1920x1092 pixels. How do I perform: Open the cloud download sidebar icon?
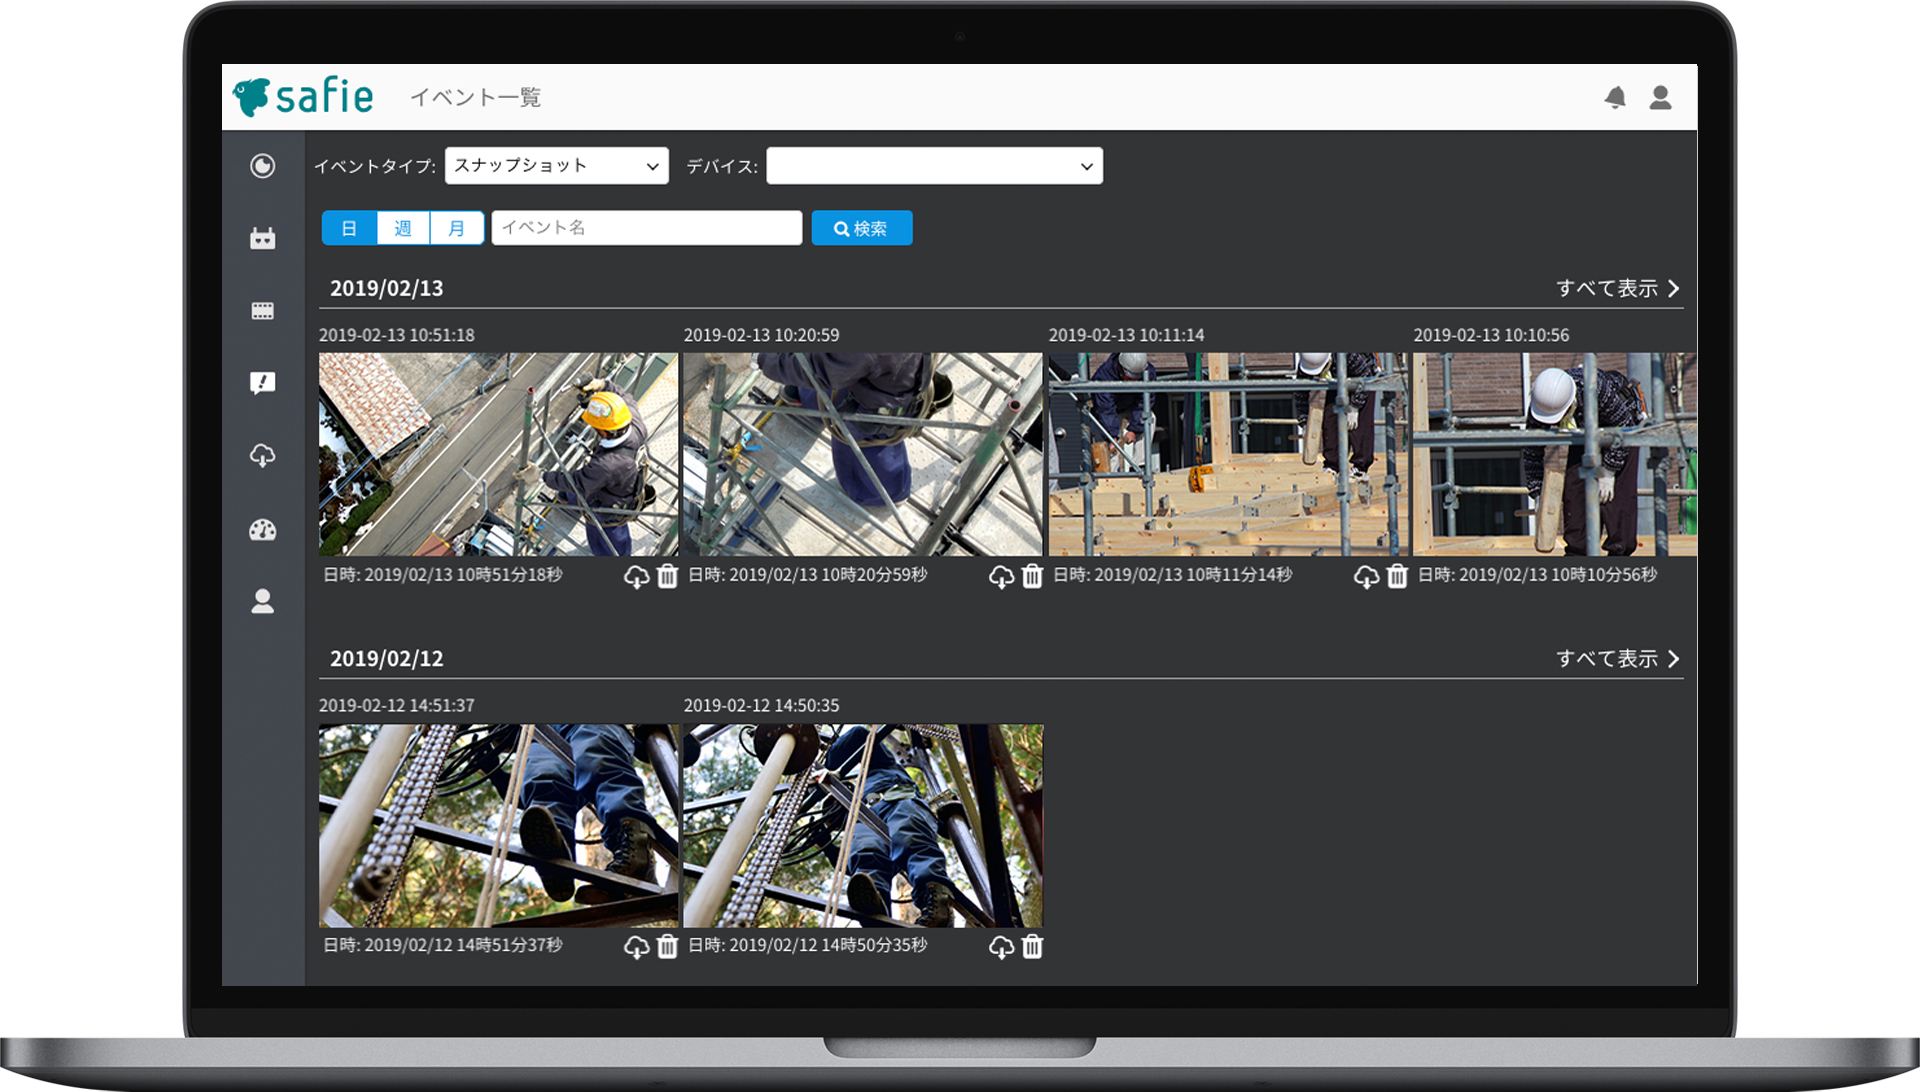click(262, 456)
